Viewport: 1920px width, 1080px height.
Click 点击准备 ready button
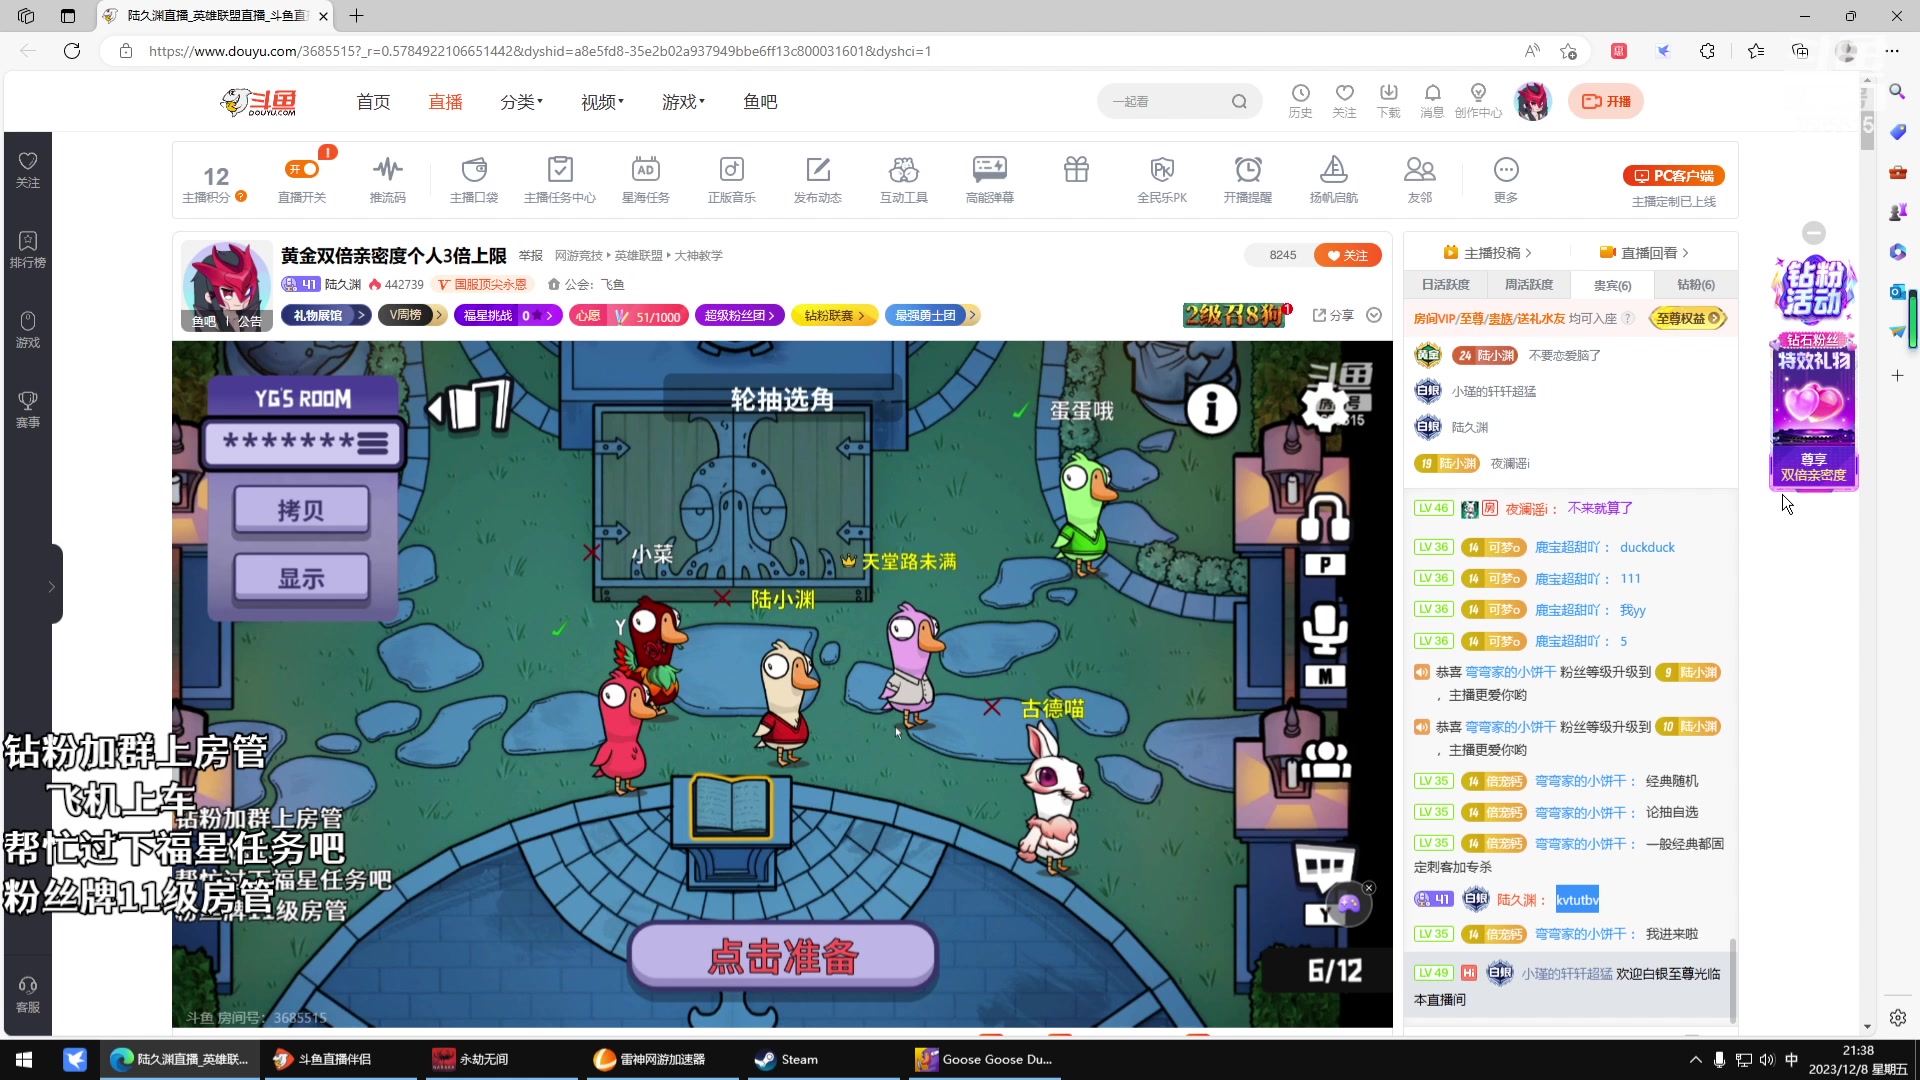click(783, 956)
